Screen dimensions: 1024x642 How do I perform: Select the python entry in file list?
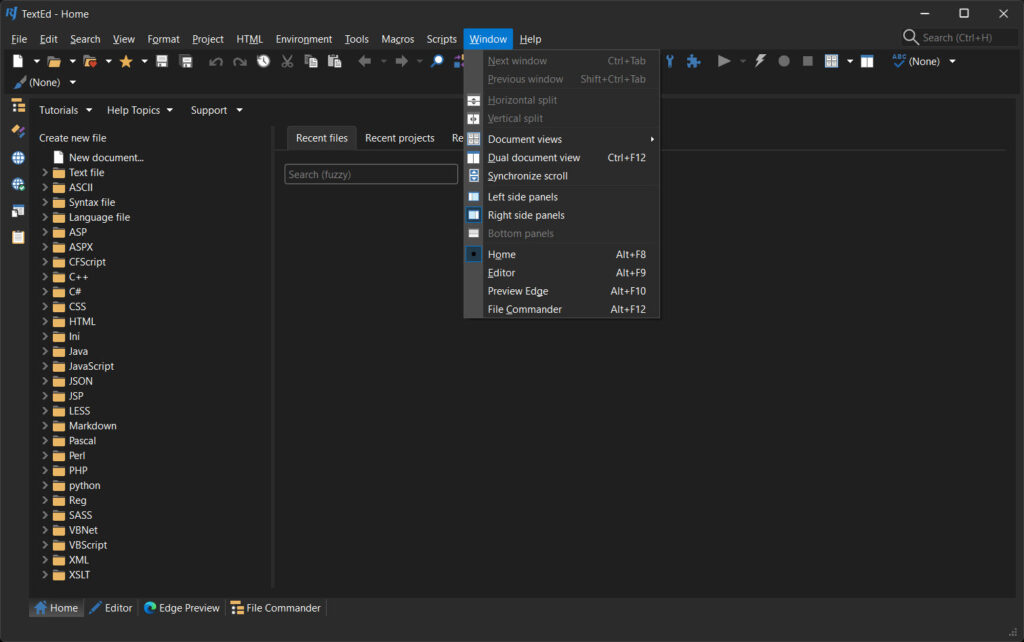(x=85, y=485)
